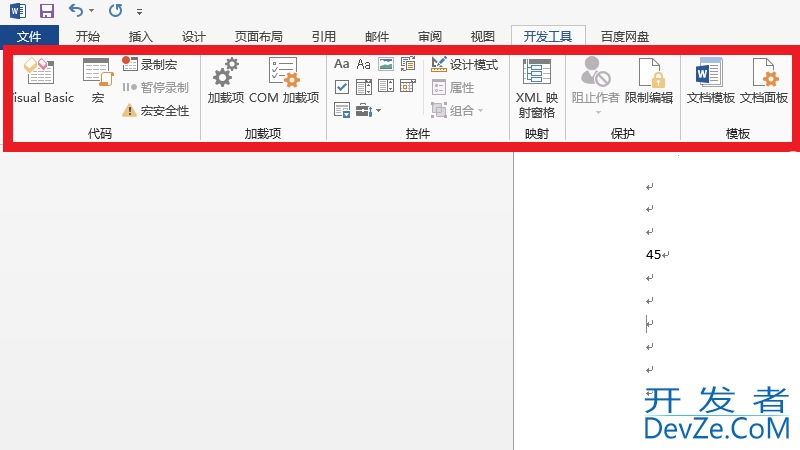Insert plain text content control (second Aa)
This screenshot has width=800, height=450.
(363, 64)
